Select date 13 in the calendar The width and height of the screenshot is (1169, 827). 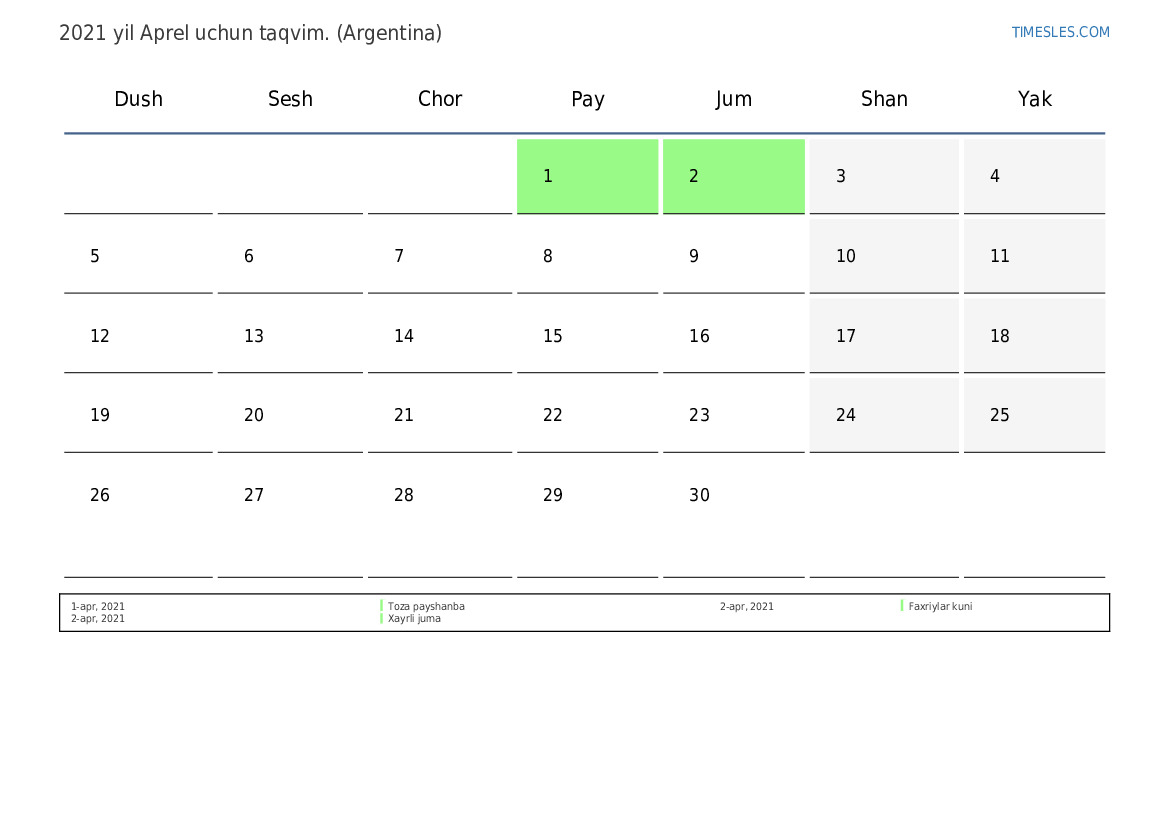[x=290, y=336]
